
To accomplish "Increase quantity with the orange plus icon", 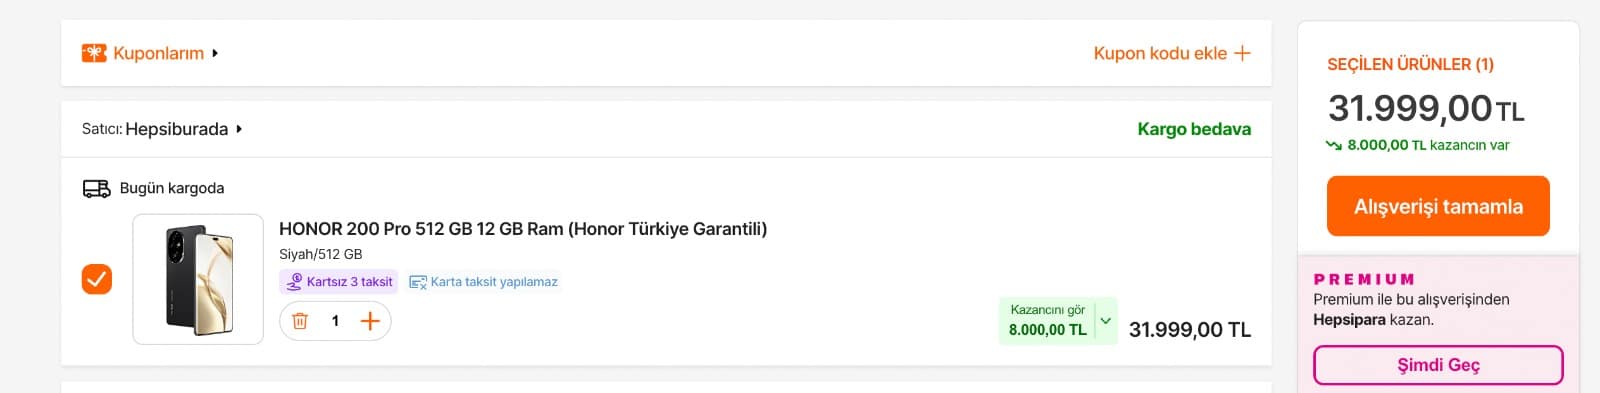I will click(370, 321).
